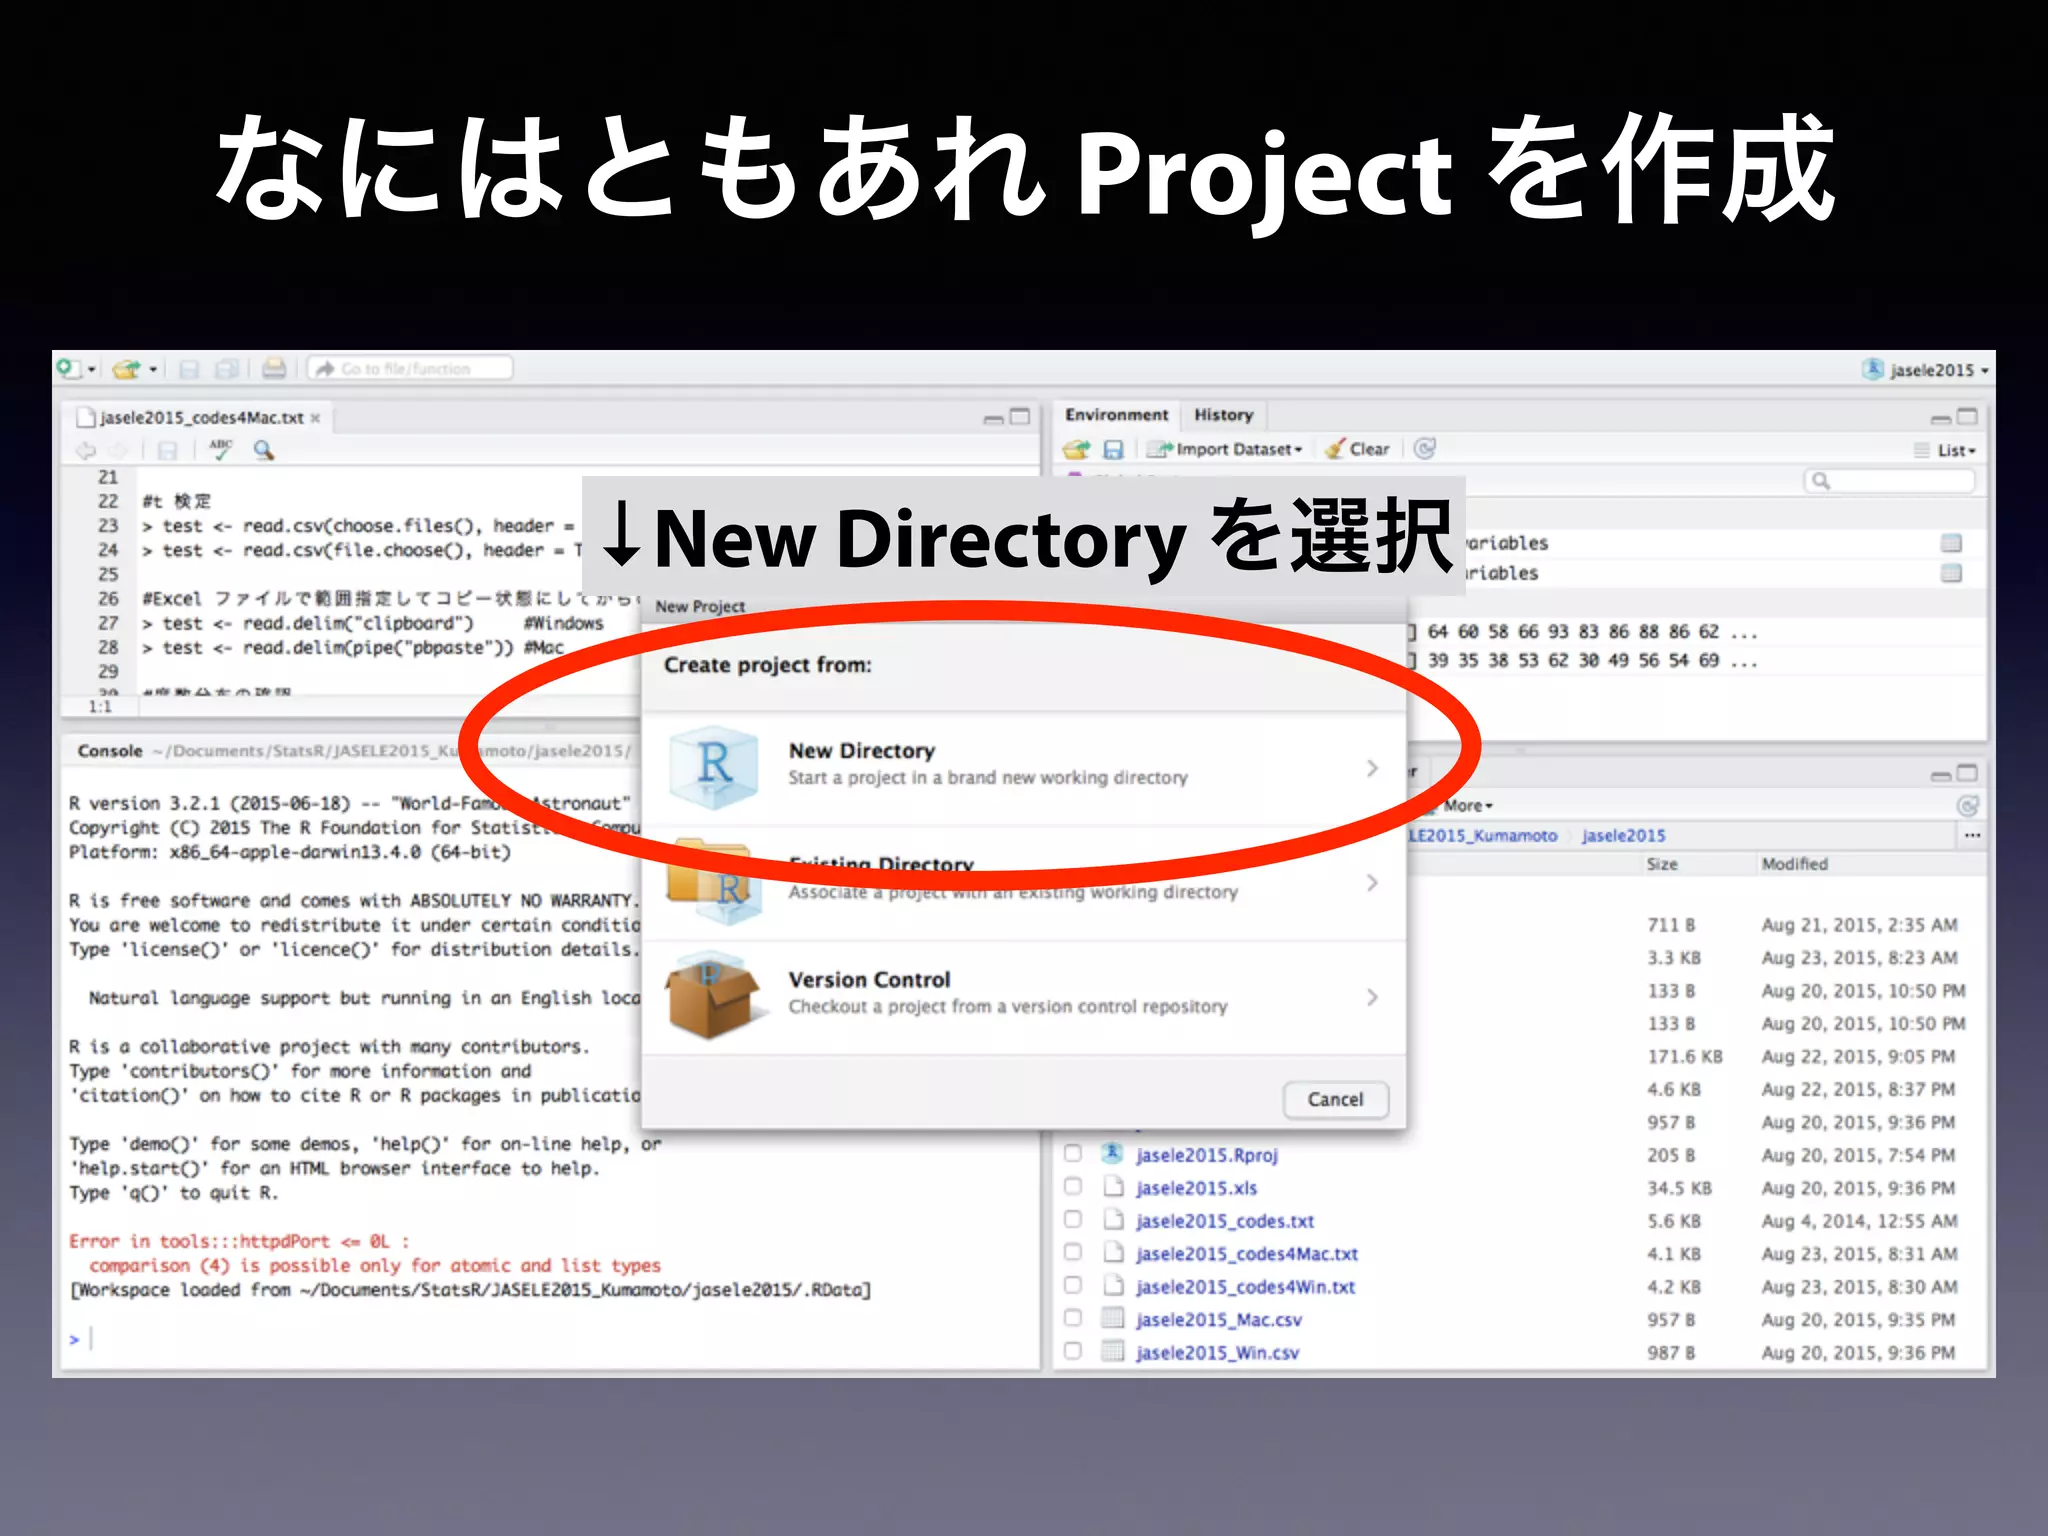Click the spell check ABC icon in editor
This screenshot has width=2048, height=1536.
(221, 449)
